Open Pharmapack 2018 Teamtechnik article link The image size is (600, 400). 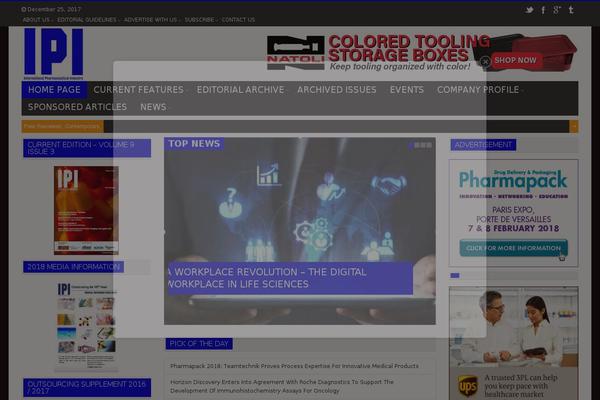pyautogui.click(x=294, y=366)
